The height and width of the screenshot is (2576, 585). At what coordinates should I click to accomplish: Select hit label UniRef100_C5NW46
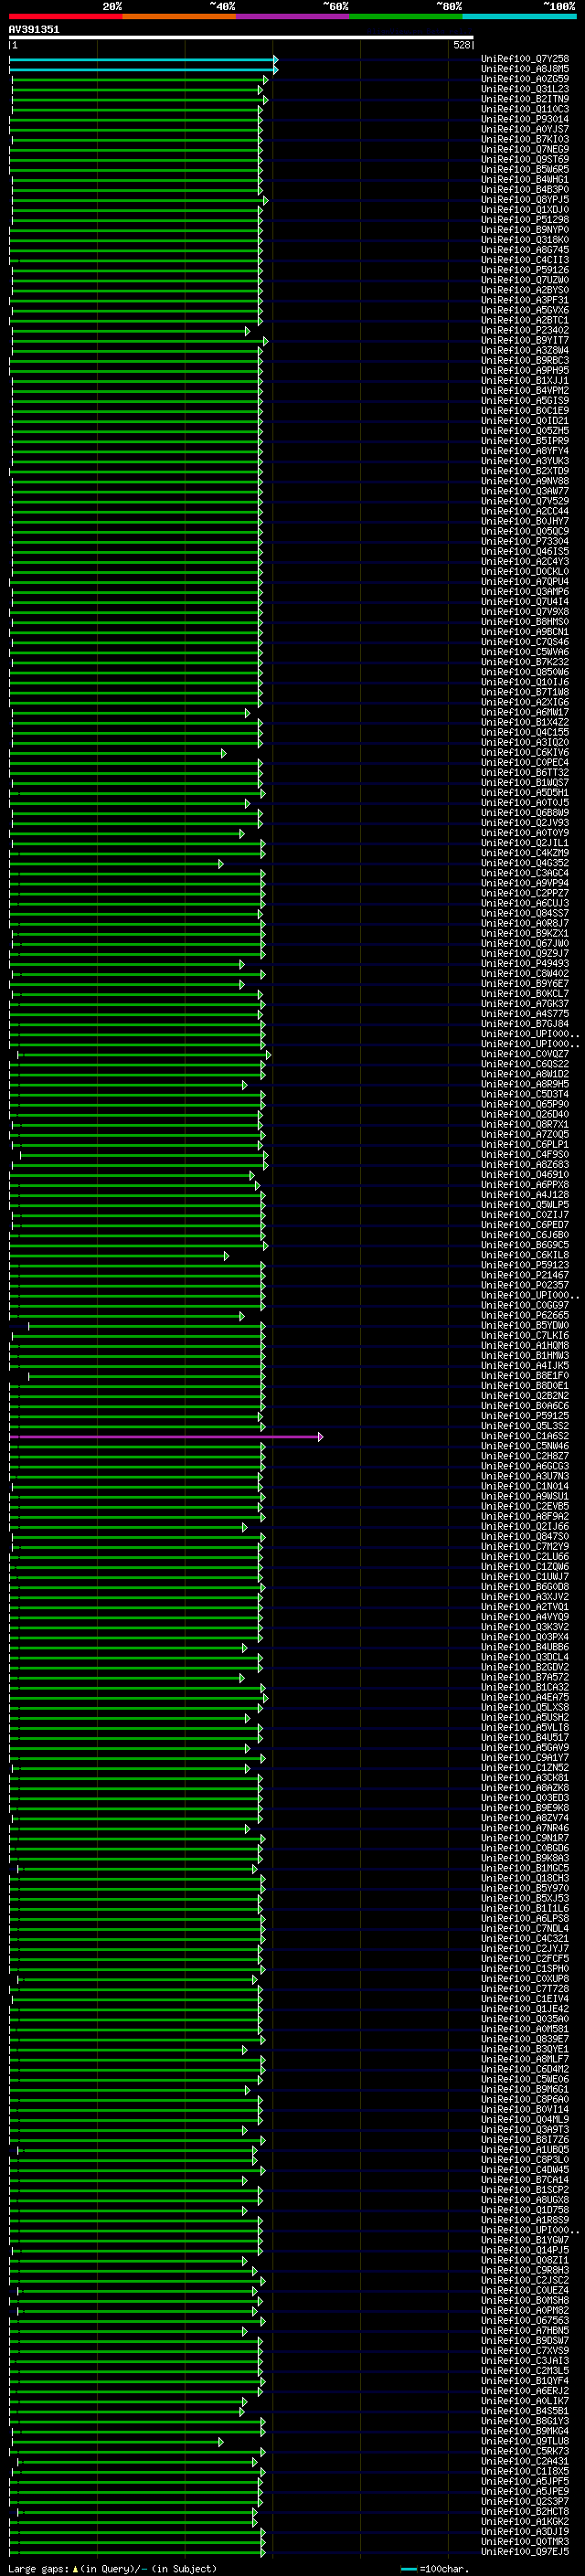524,1446
